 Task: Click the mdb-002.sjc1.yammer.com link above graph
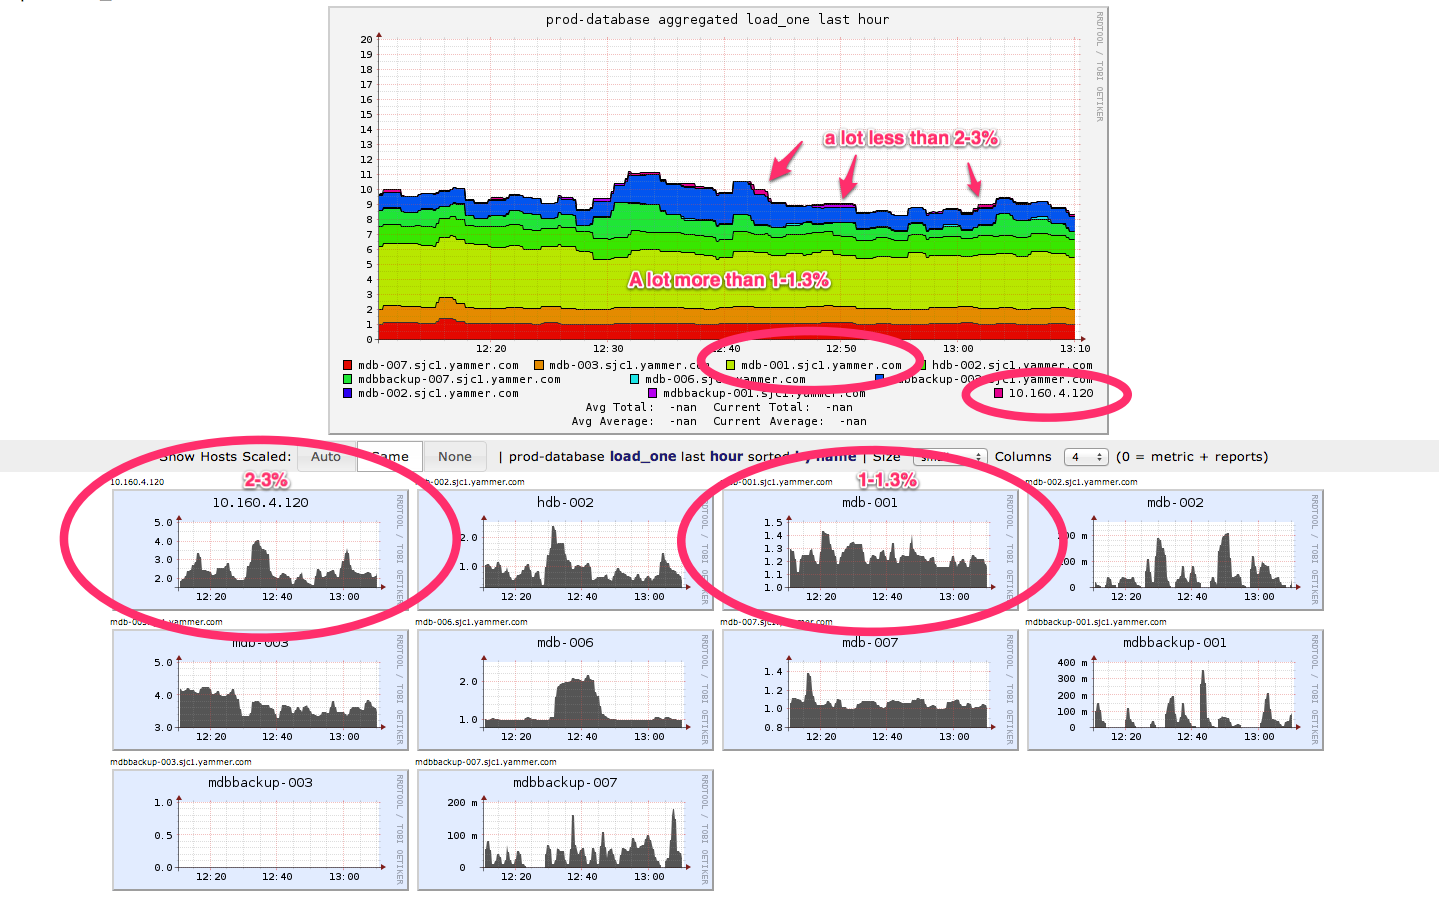[1081, 482]
